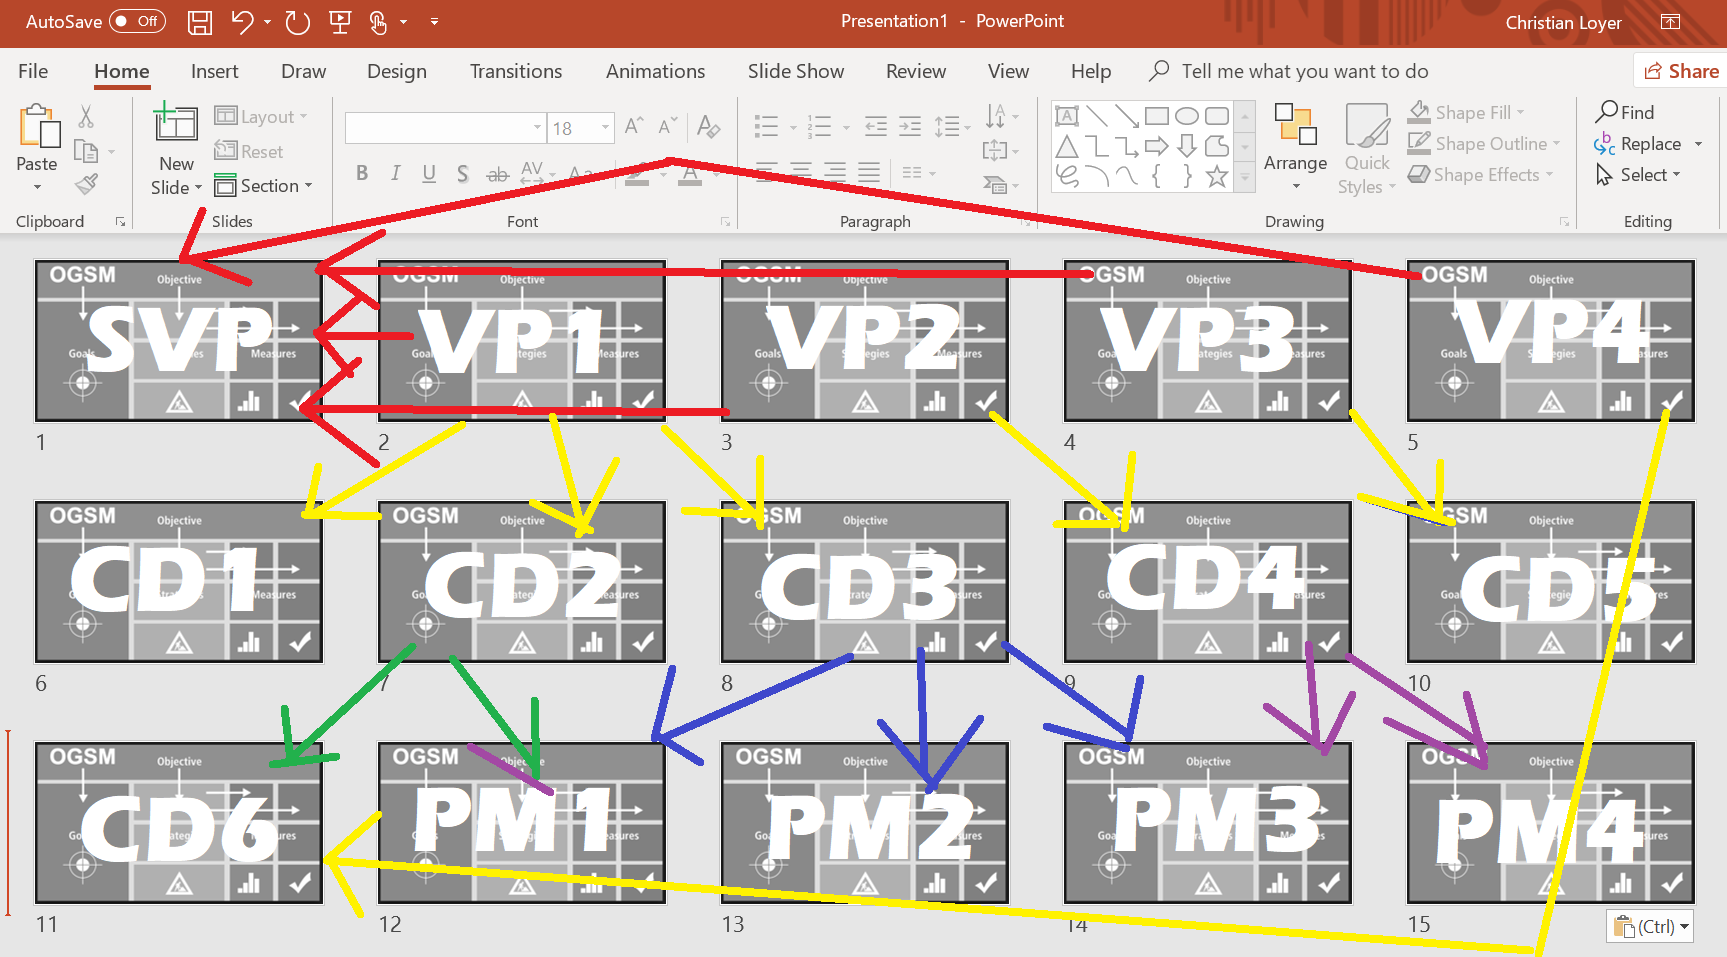1727x957 pixels.
Task: Start slideshow from beginning icon
Action: pos(340,22)
